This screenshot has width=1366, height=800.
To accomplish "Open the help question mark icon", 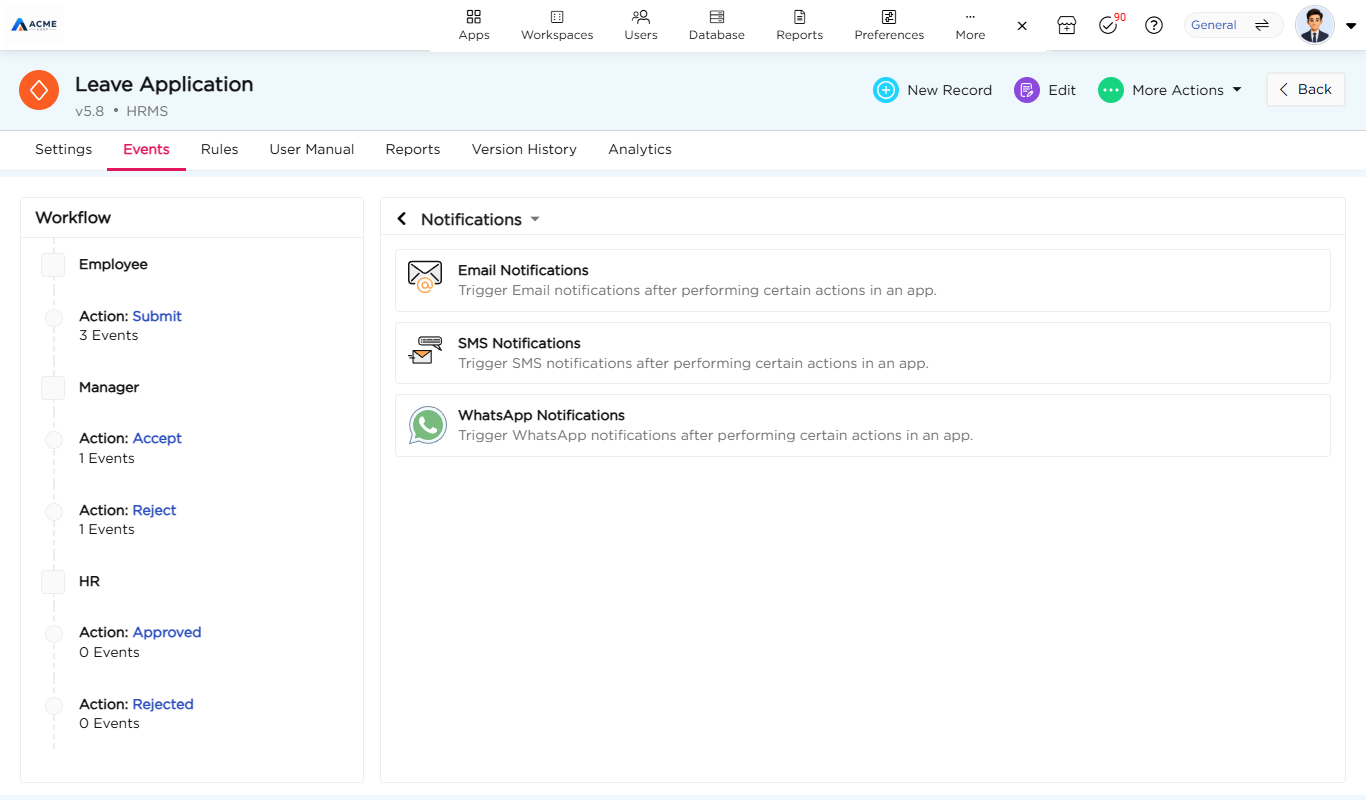I will coord(1154,26).
